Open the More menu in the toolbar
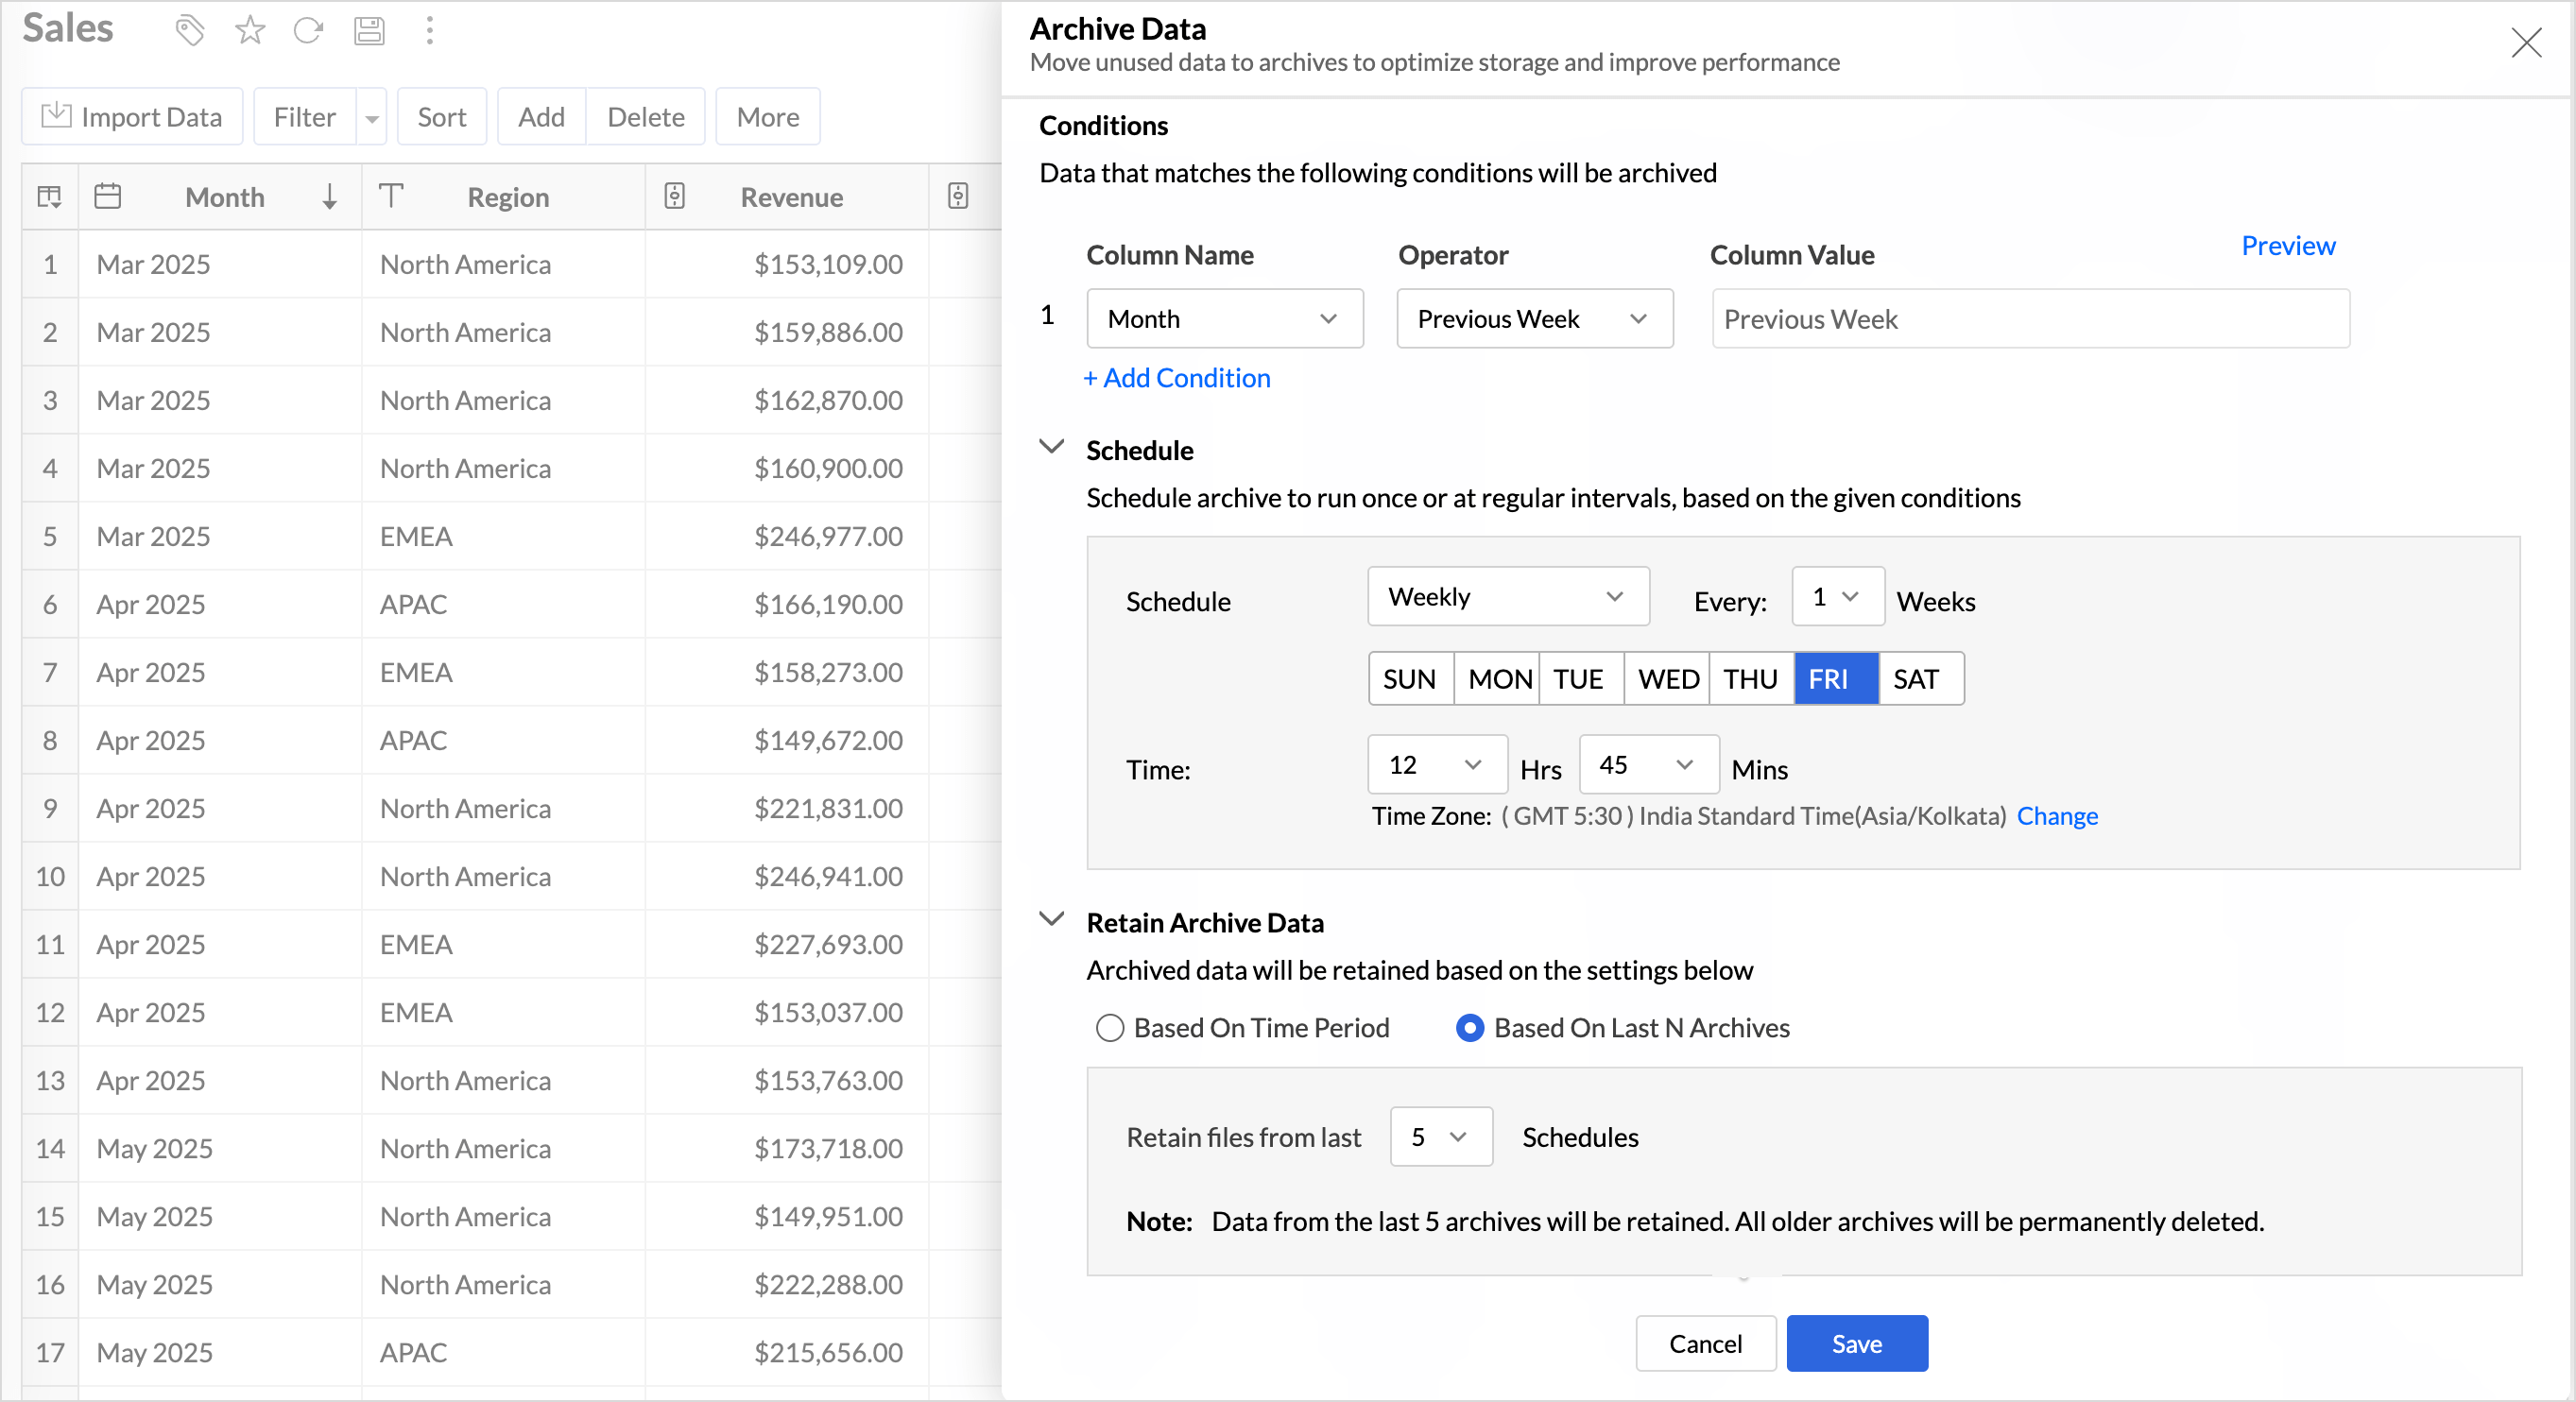This screenshot has height=1402, width=2576. (767, 117)
